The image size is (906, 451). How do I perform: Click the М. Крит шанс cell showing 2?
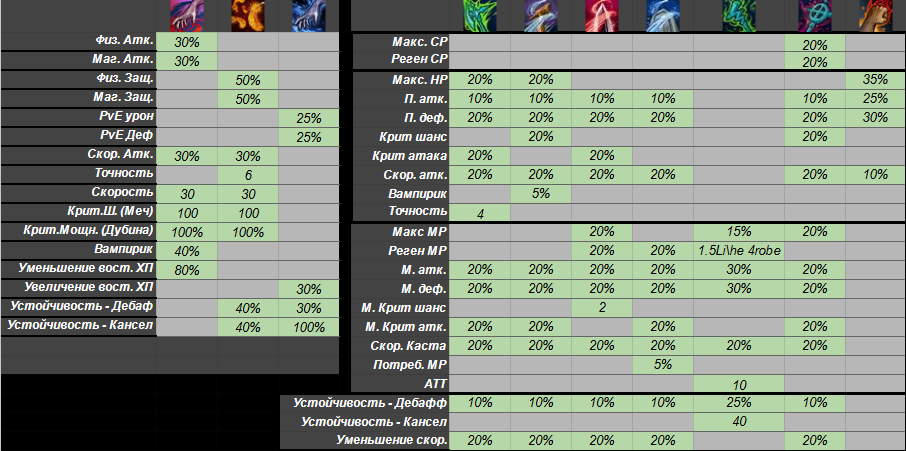coord(602,307)
